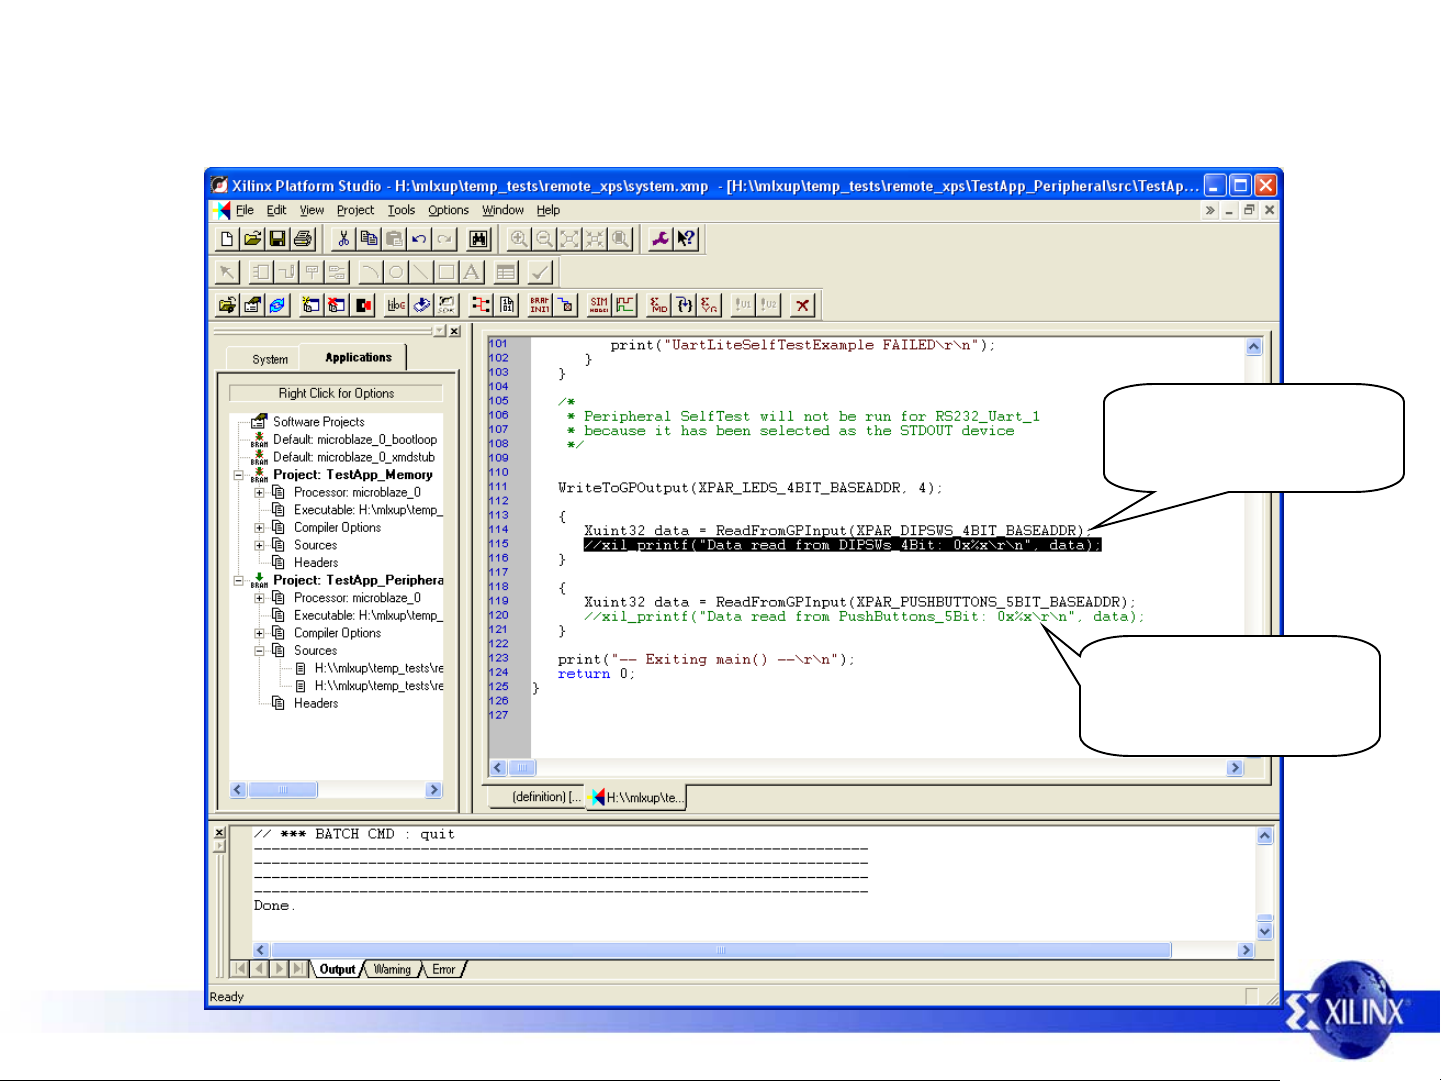Click the New file toolbar icon
The image size is (1441, 1081).
click(x=227, y=239)
